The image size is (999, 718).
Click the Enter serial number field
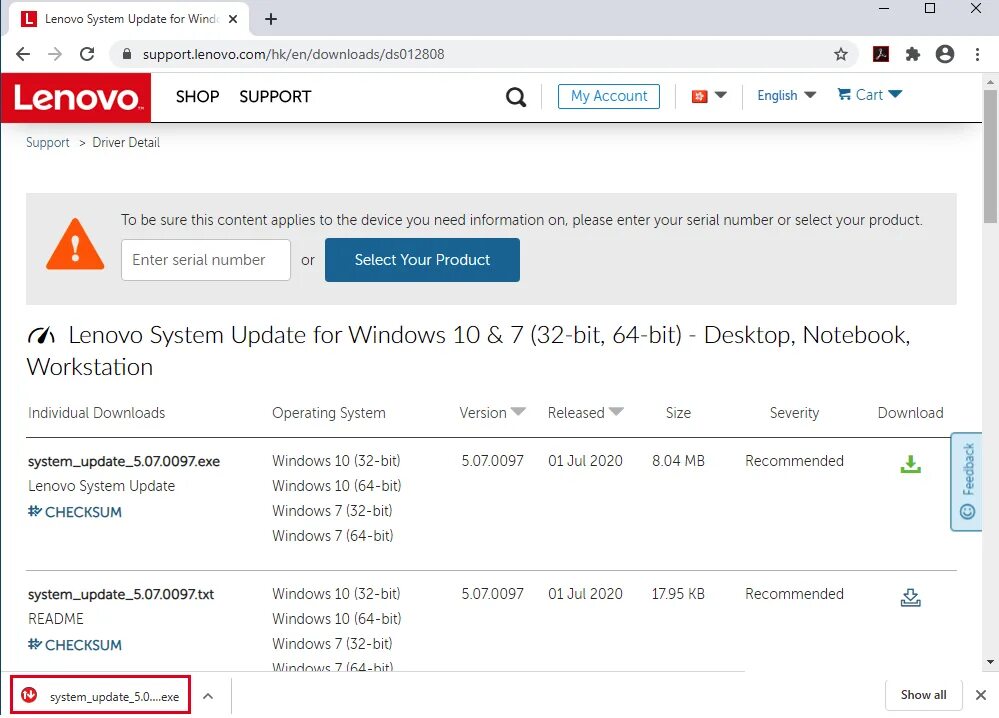coord(206,260)
